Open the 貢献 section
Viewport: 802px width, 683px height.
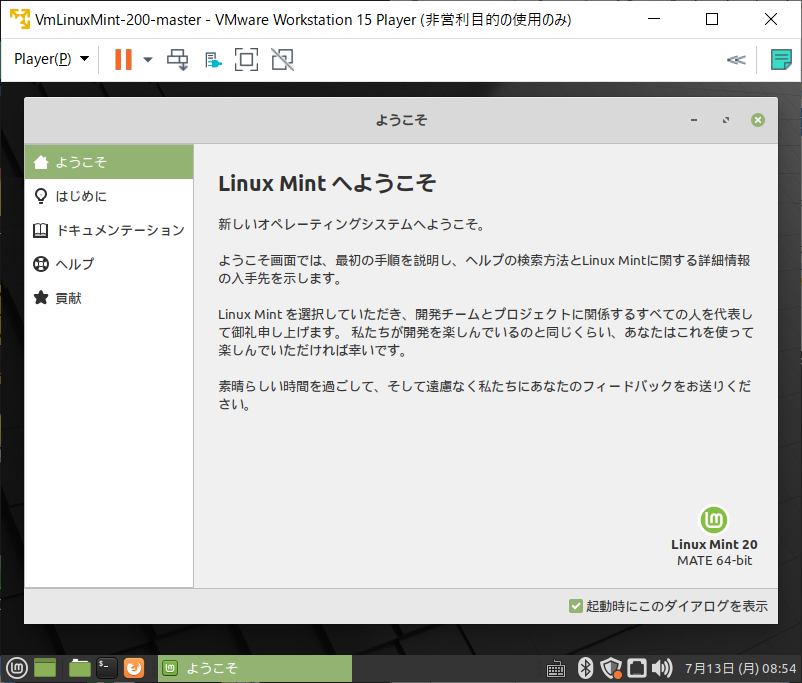[109, 298]
